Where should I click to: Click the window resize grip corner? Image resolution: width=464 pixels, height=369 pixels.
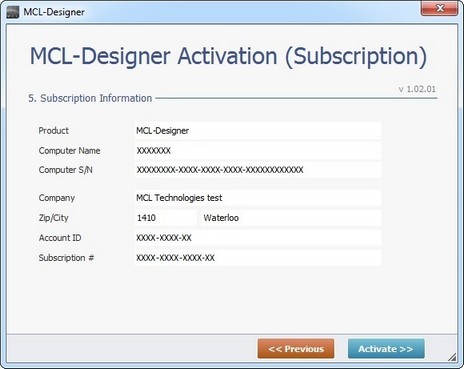(x=453, y=357)
